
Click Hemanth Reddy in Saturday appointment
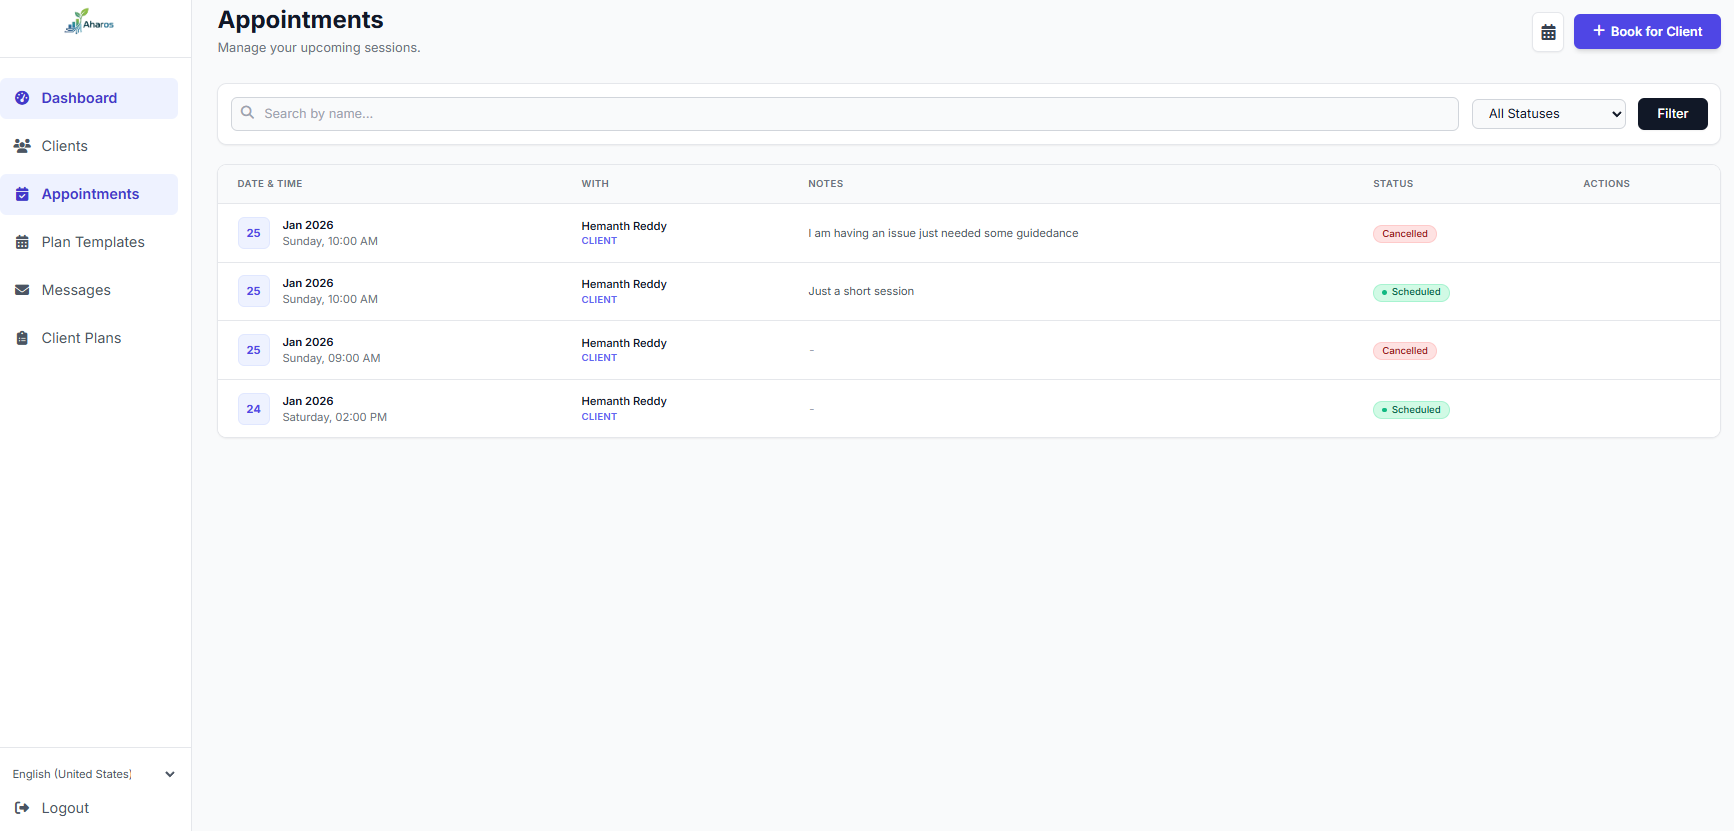pyautogui.click(x=624, y=401)
